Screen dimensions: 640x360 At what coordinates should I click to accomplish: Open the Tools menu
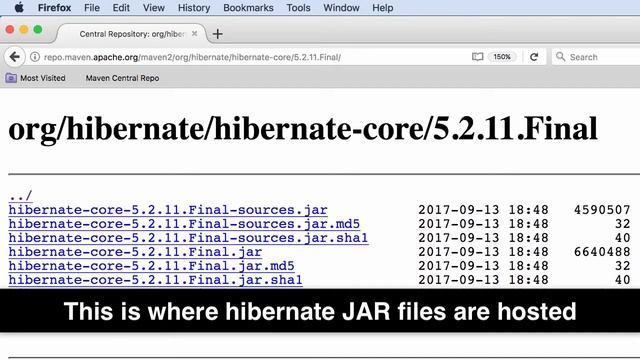coord(298,8)
